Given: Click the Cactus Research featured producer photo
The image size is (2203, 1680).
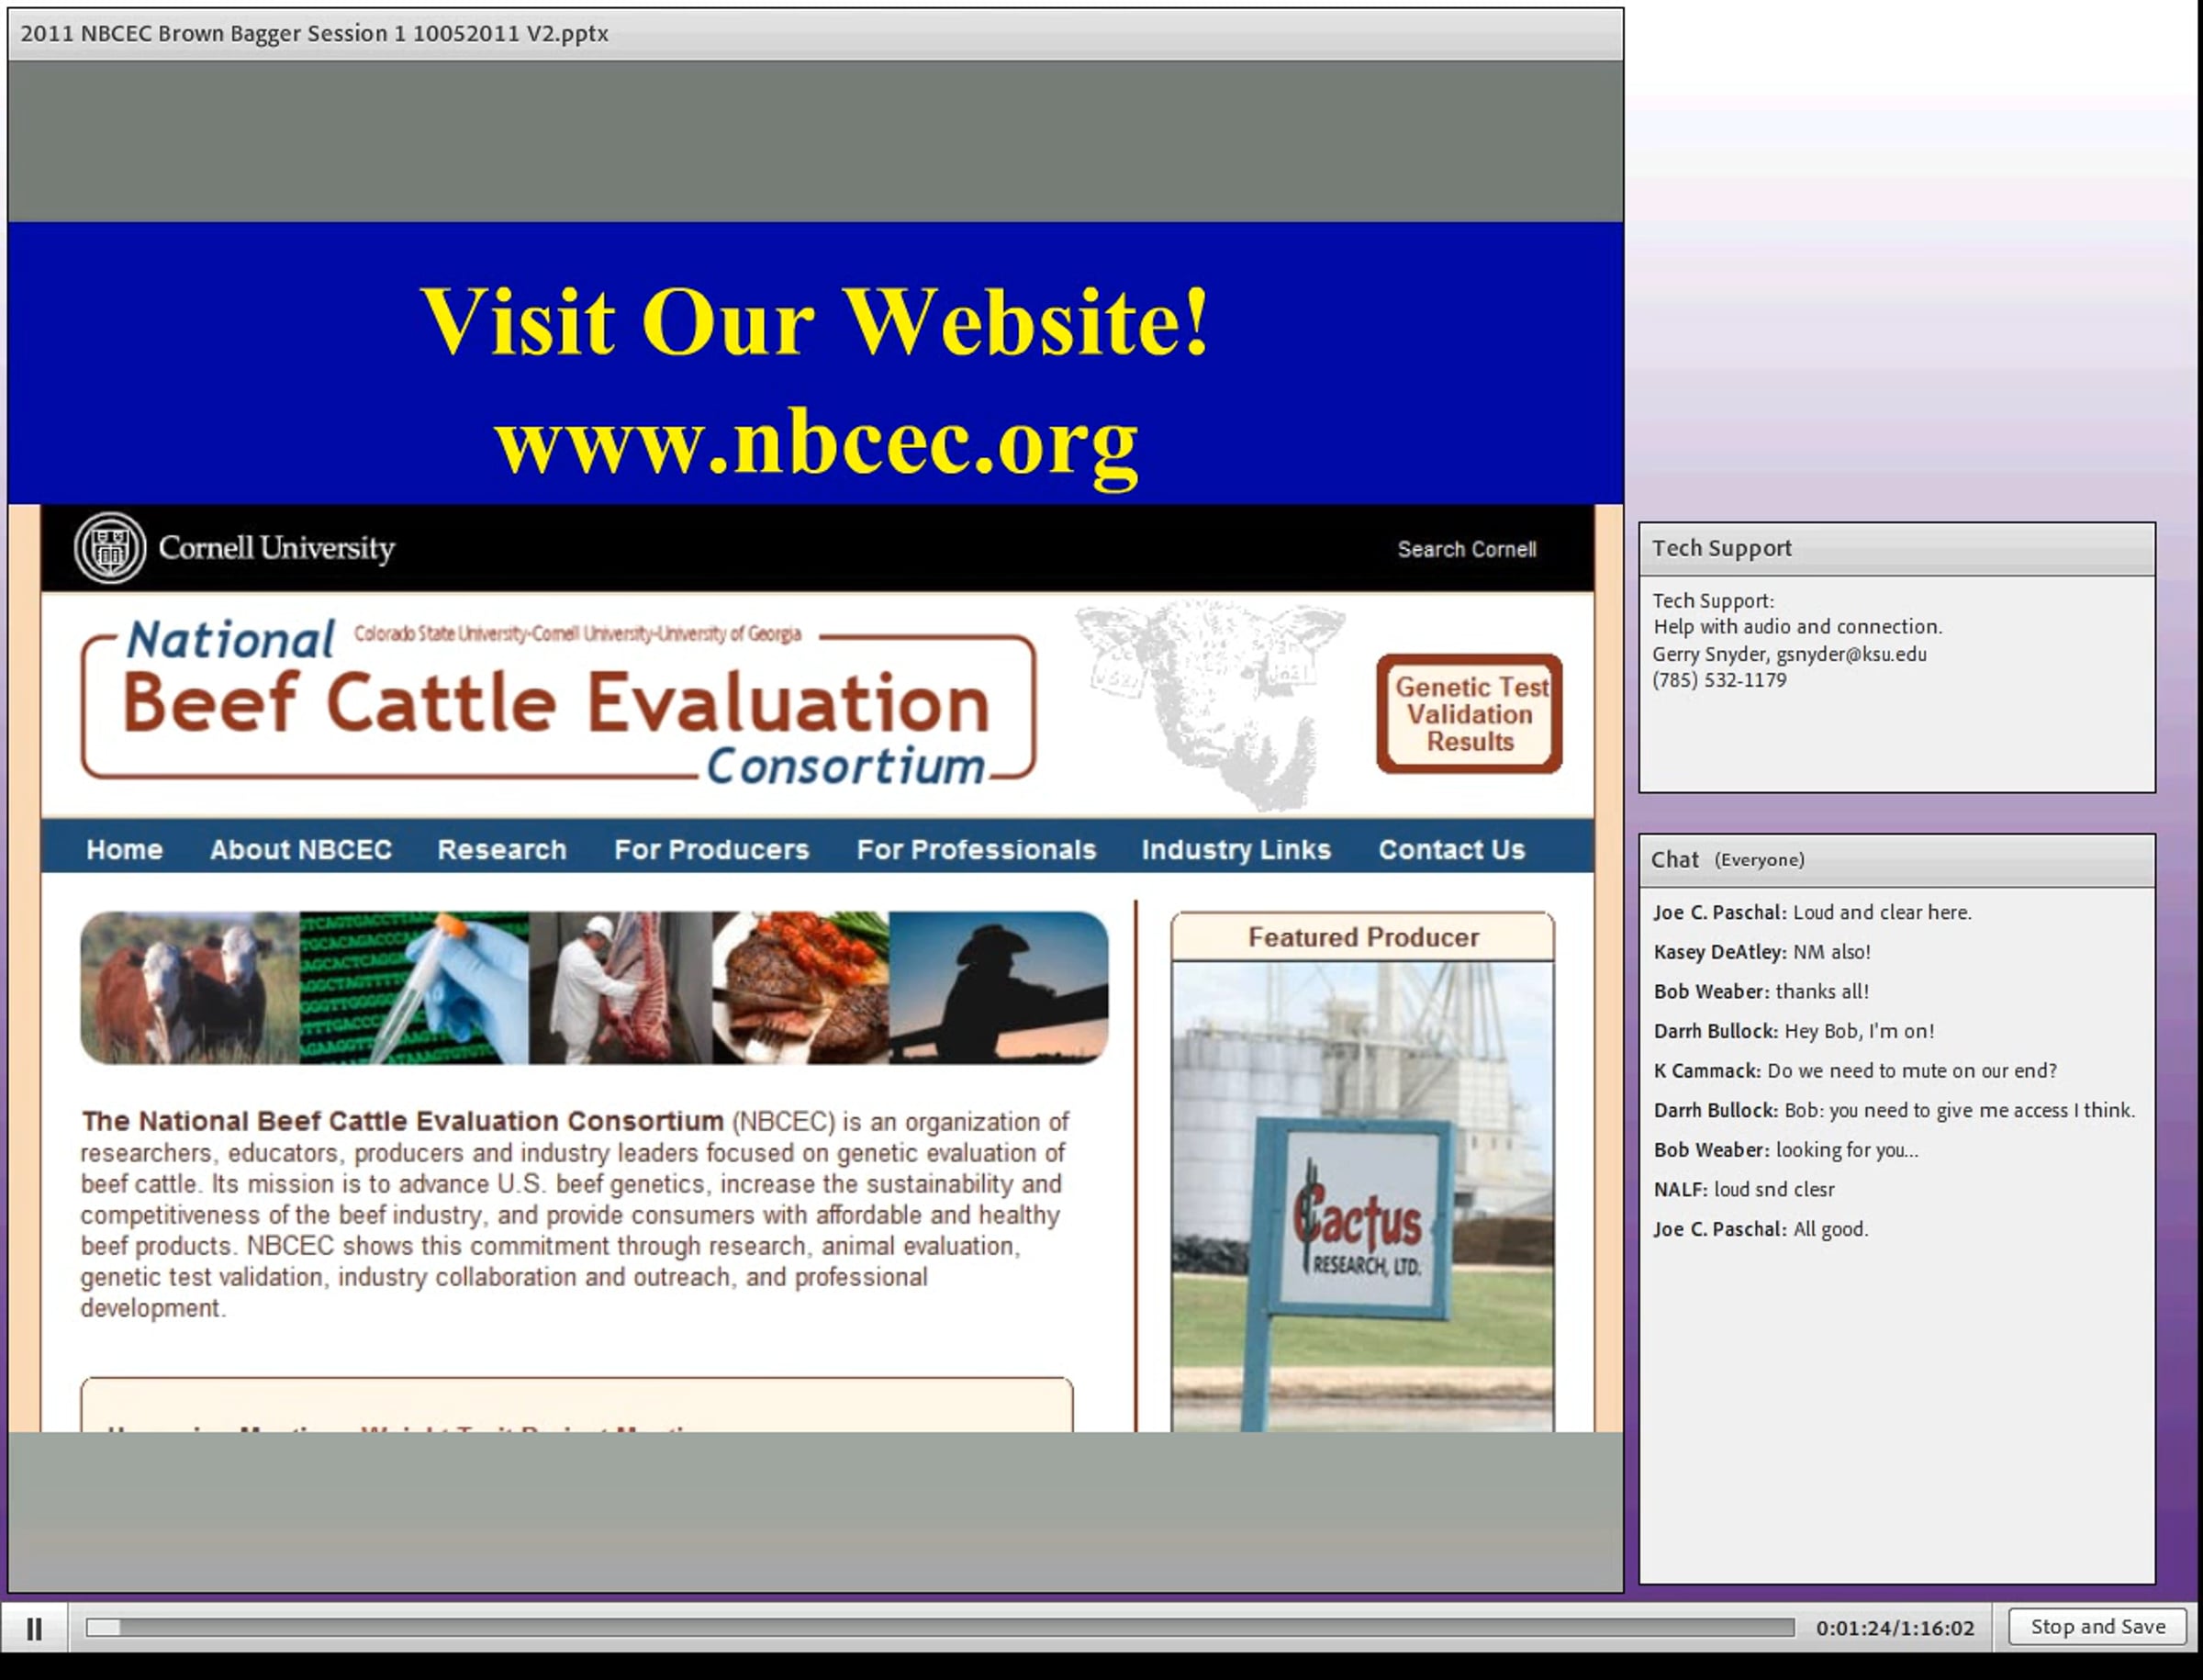Looking at the screenshot, I should 1363,1196.
